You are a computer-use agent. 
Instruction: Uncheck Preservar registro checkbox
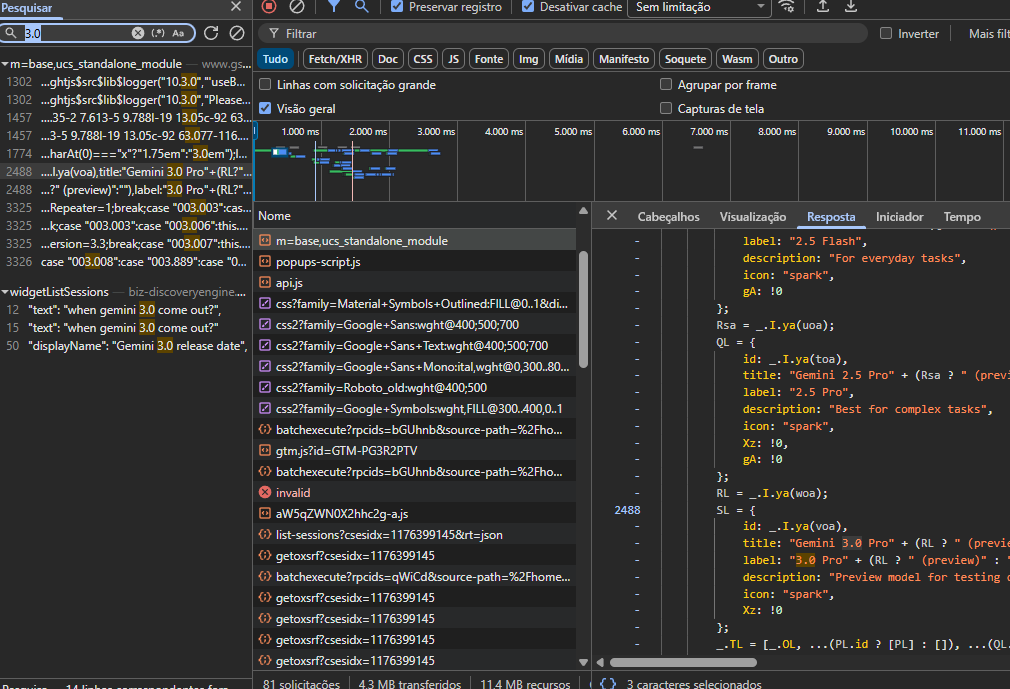pos(397,7)
